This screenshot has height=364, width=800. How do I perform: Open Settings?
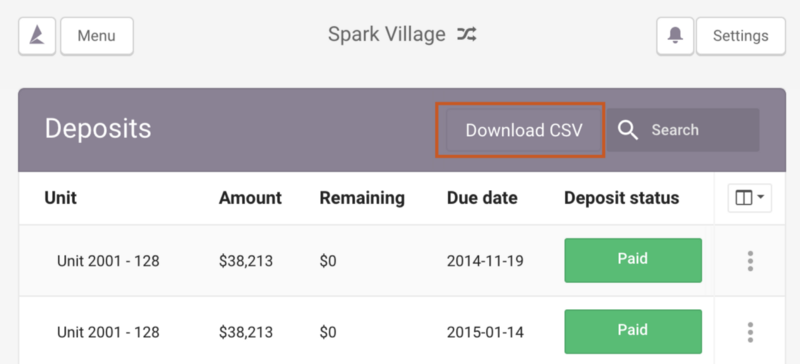[x=741, y=36]
